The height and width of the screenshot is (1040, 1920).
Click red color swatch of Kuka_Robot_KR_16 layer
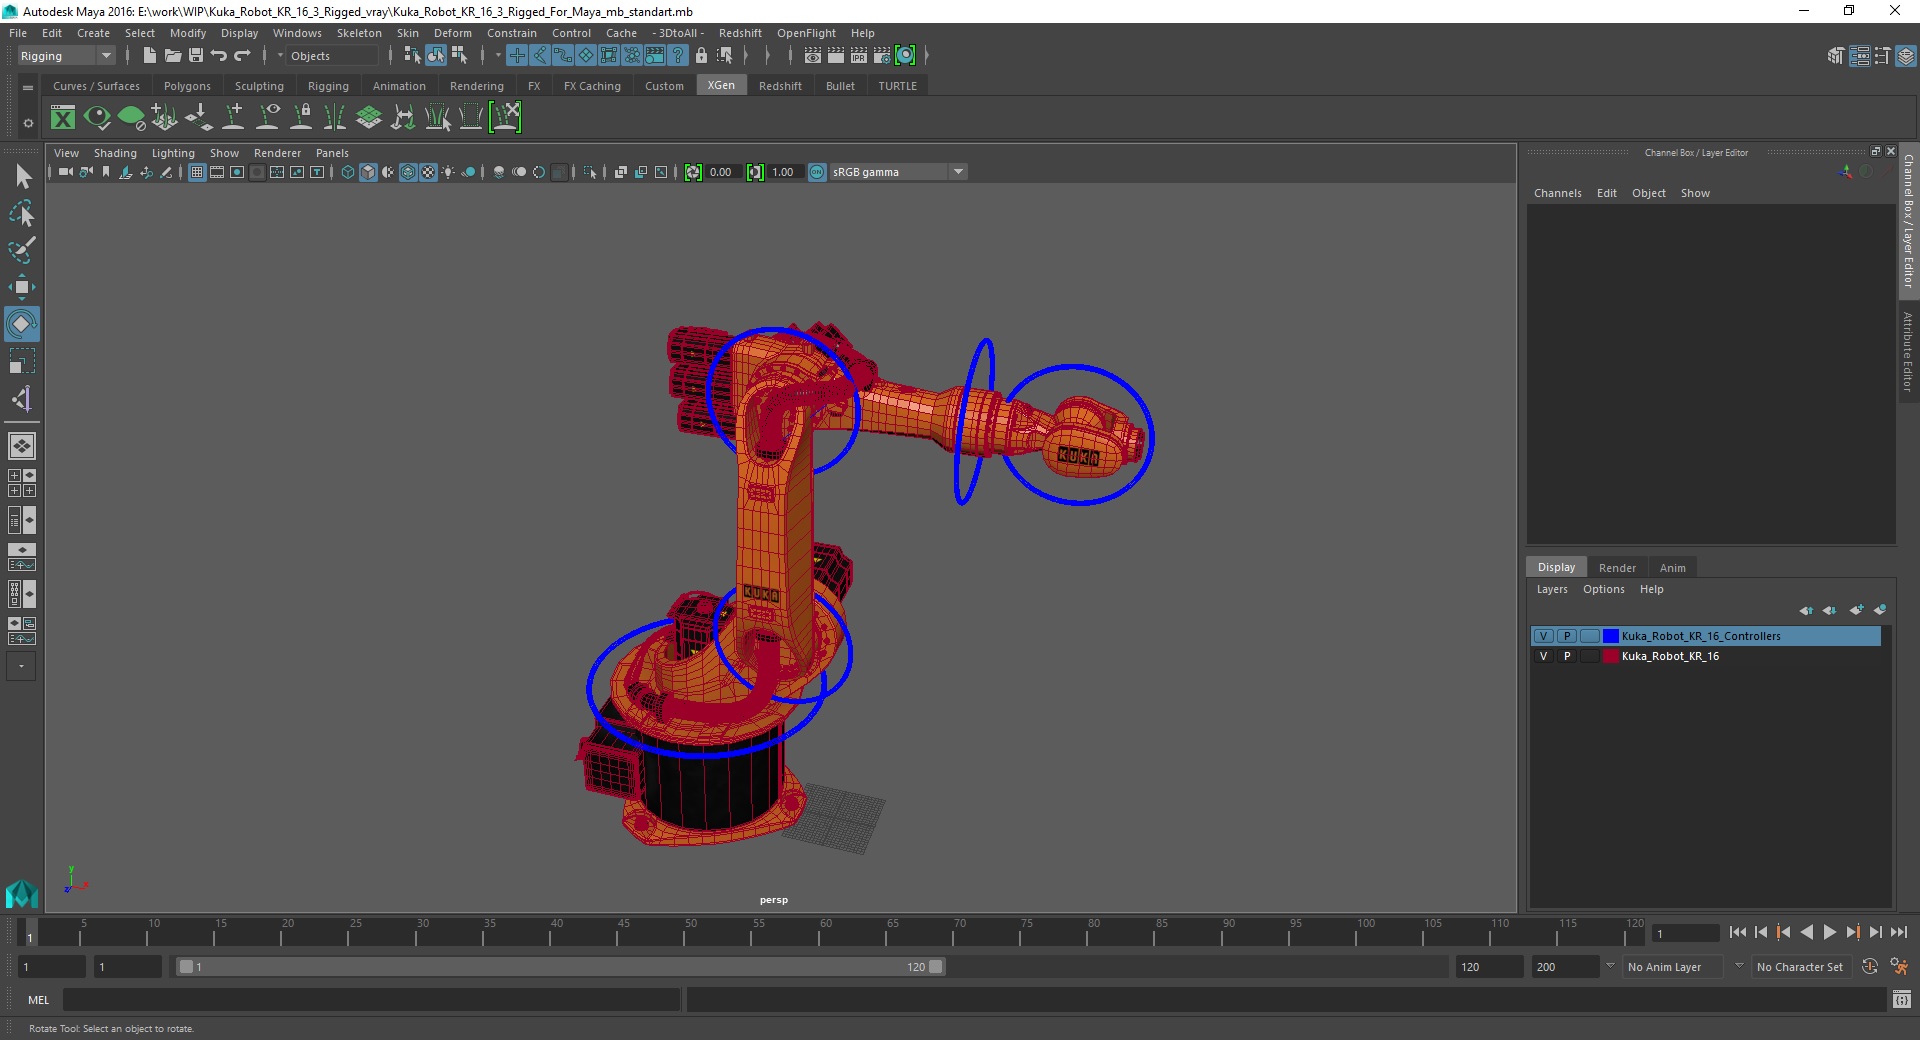(1611, 656)
